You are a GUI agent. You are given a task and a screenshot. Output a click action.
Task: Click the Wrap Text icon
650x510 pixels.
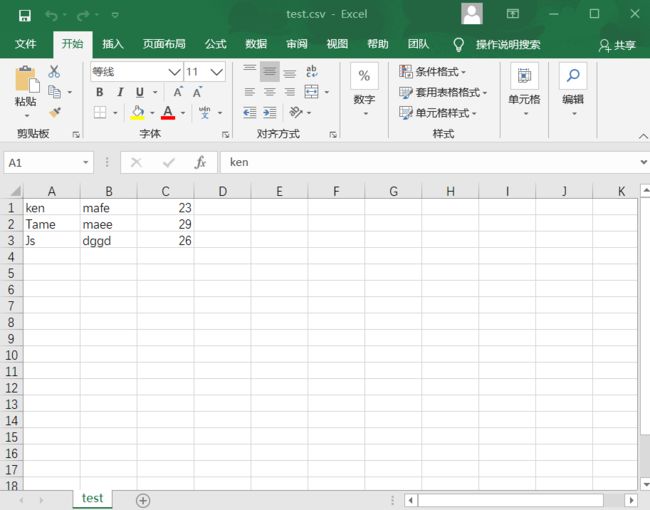pyautogui.click(x=312, y=71)
